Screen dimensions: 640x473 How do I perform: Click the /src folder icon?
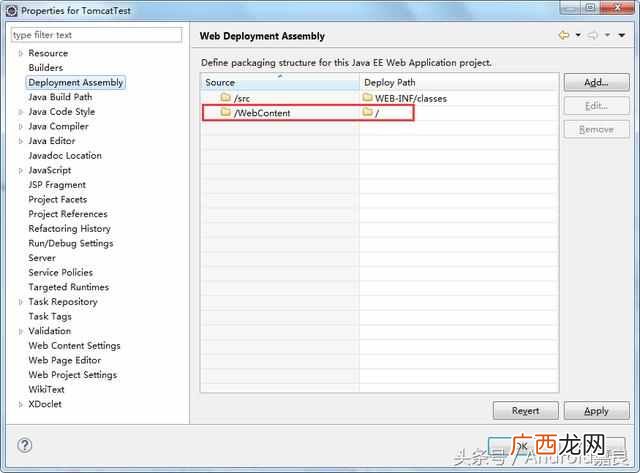coord(225,97)
